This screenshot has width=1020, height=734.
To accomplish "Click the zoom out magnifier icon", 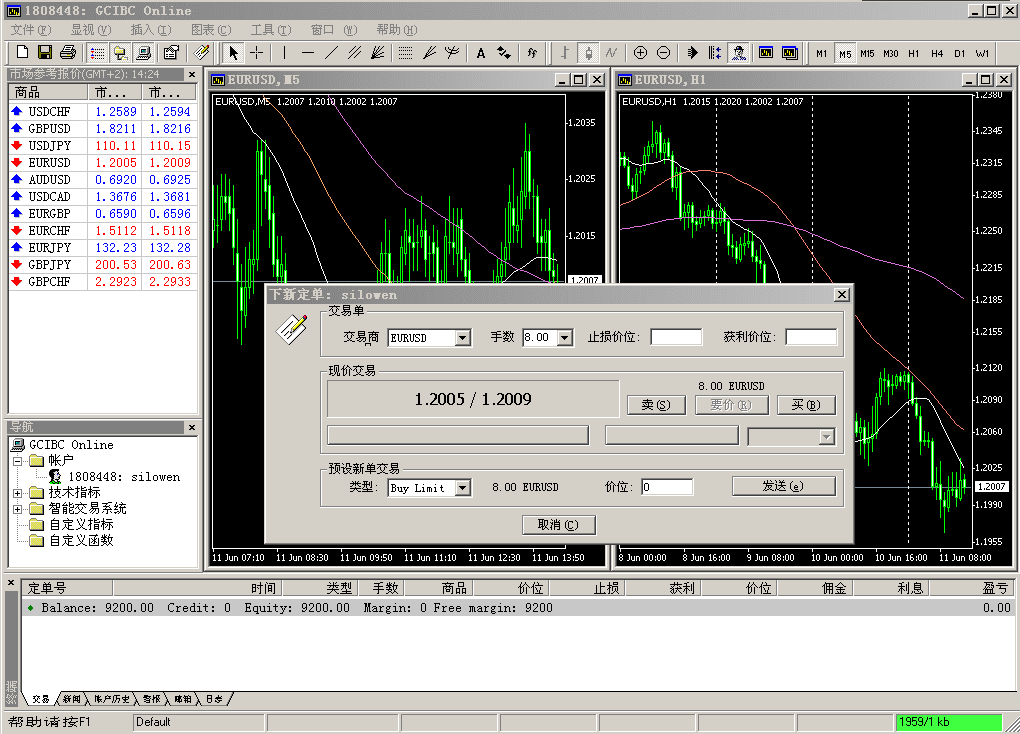I will [663, 52].
